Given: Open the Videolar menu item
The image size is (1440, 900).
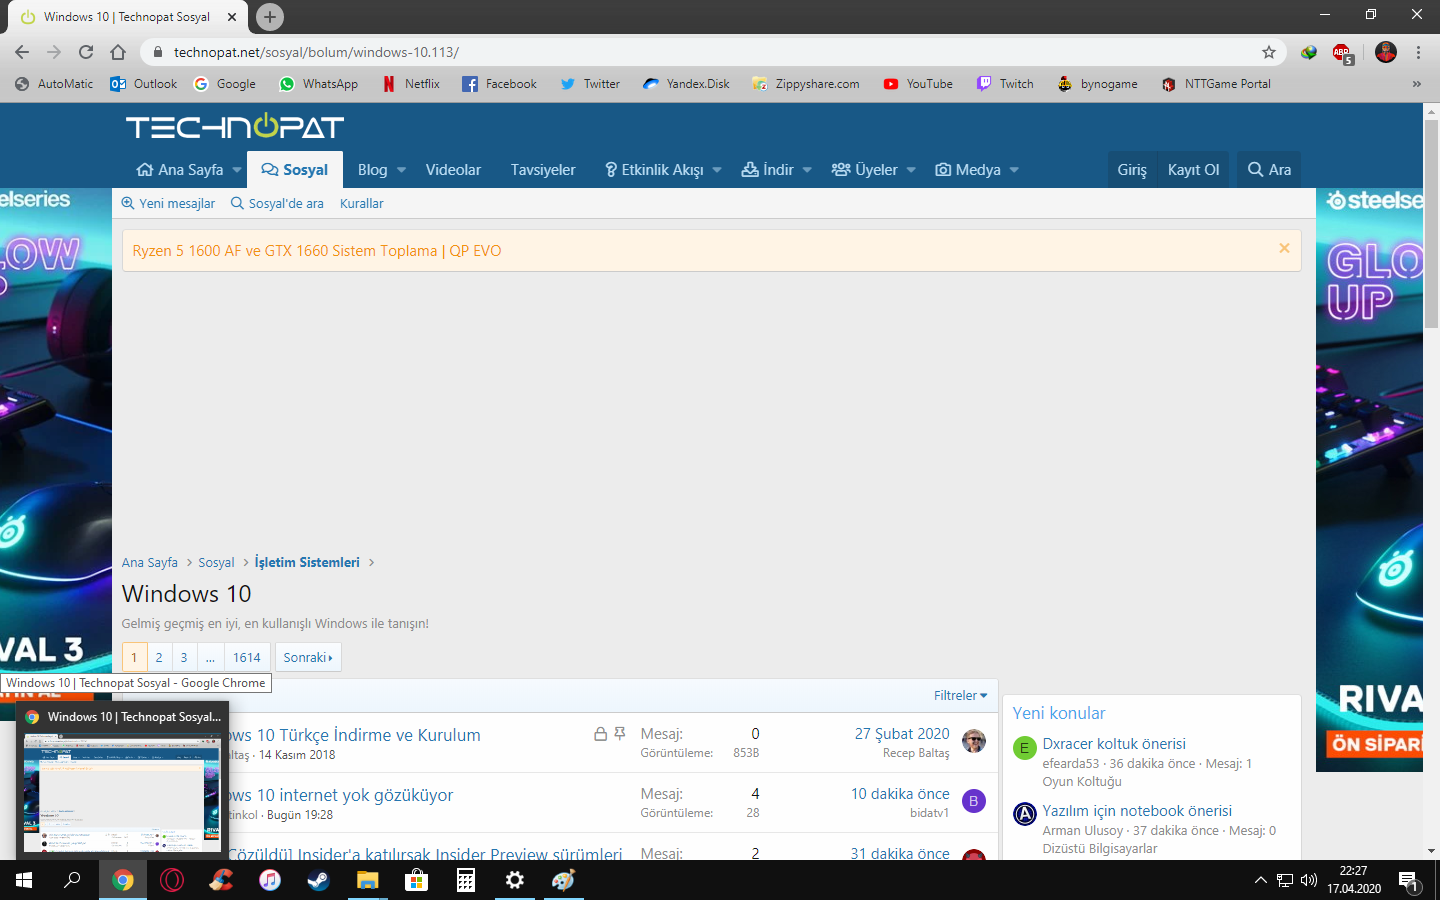Looking at the screenshot, I should coord(453,170).
